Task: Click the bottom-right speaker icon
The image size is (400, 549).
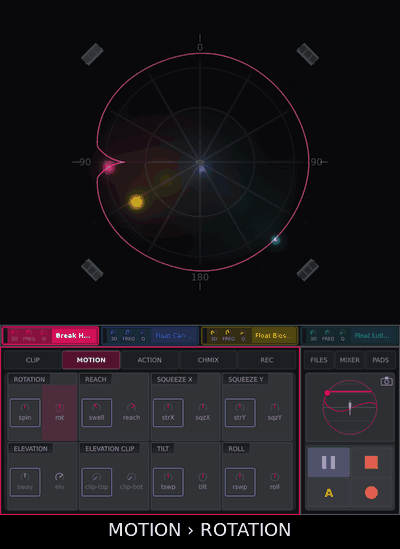Action: (308, 270)
